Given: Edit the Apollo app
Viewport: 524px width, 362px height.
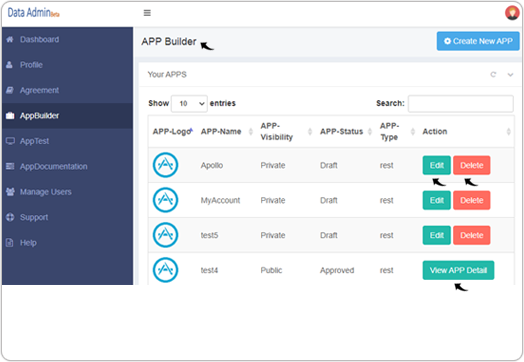Looking at the screenshot, I should pos(436,165).
